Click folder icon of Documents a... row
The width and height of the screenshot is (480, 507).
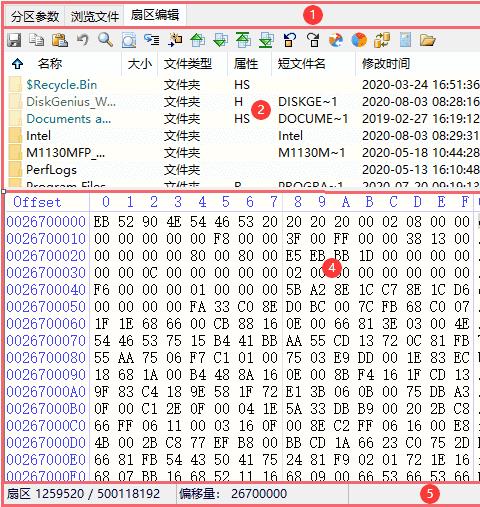tap(15, 119)
